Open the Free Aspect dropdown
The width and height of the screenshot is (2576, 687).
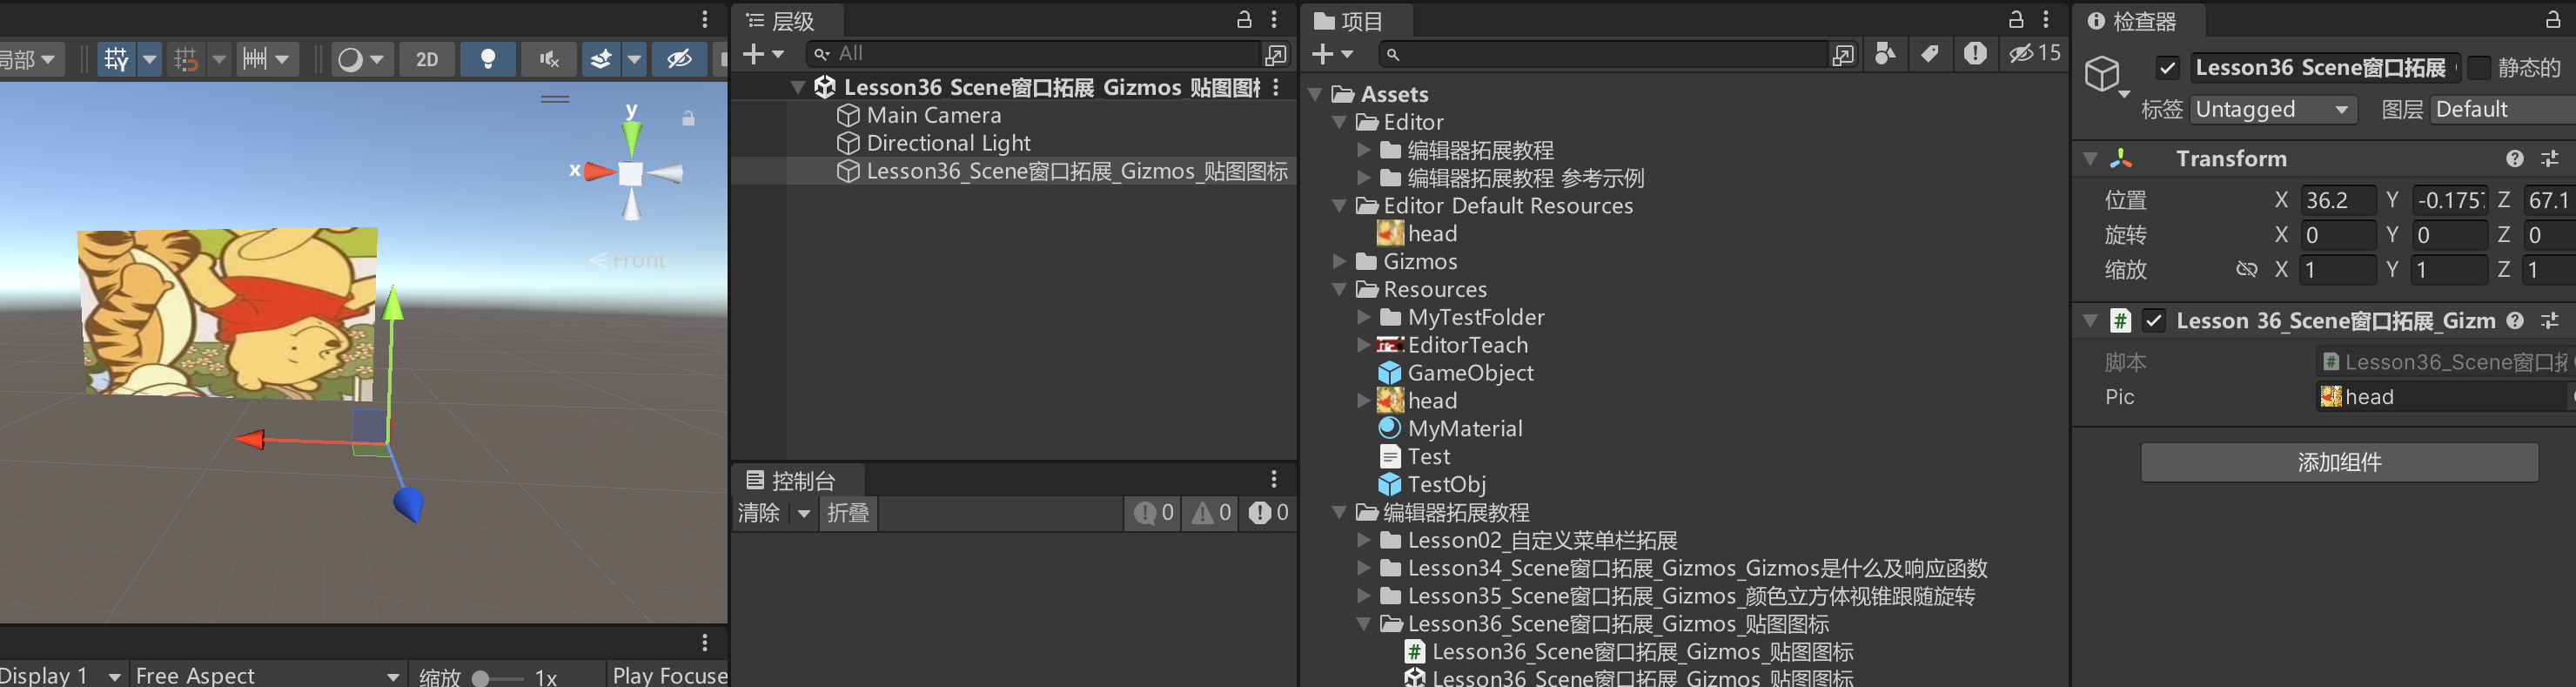tap(266, 675)
